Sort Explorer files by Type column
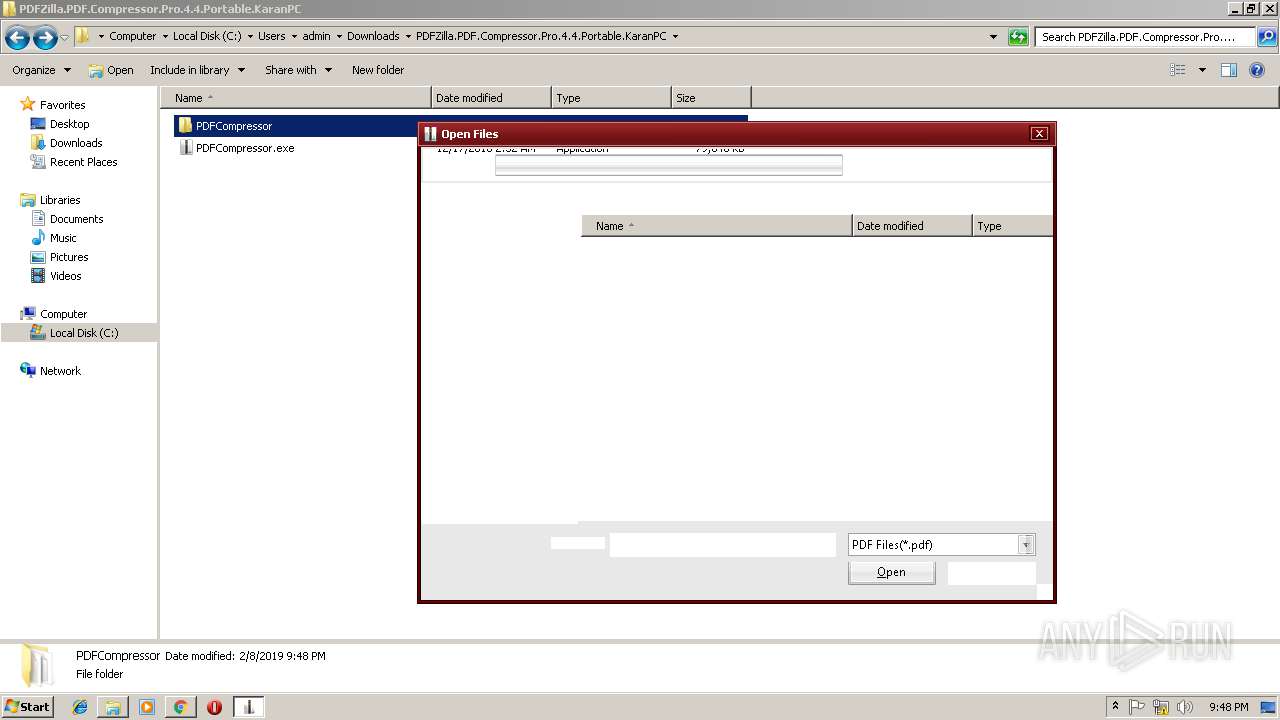Viewport: 1280px width, 720px height. (611, 98)
